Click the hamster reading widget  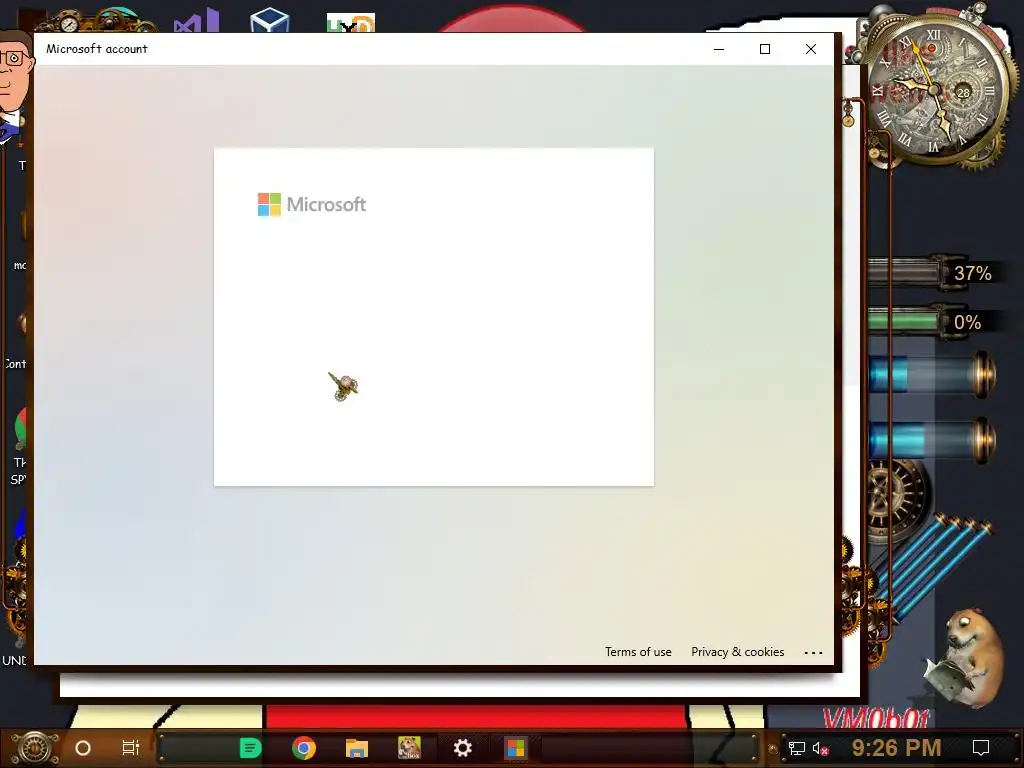964,658
